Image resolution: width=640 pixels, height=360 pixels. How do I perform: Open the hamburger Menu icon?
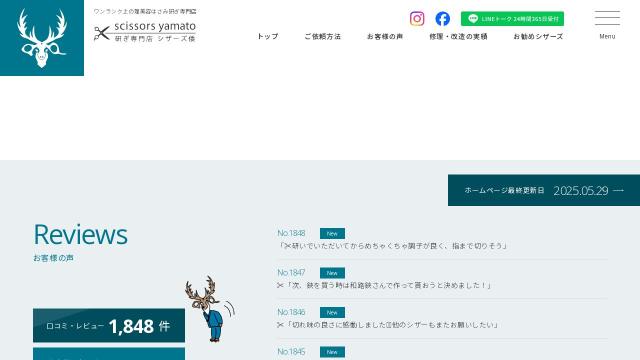coord(607,25)
